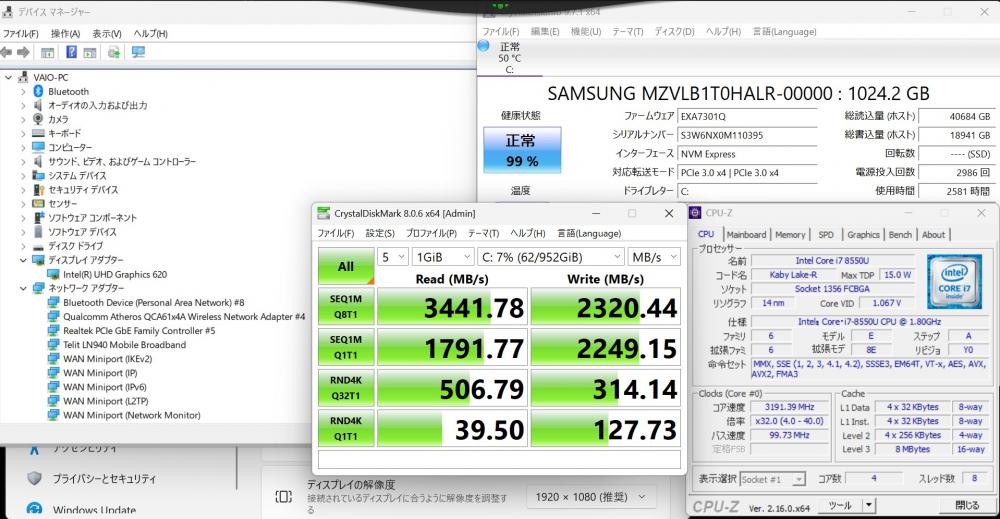Open 表示(V) menu in Device Manager

coord(107,33)
